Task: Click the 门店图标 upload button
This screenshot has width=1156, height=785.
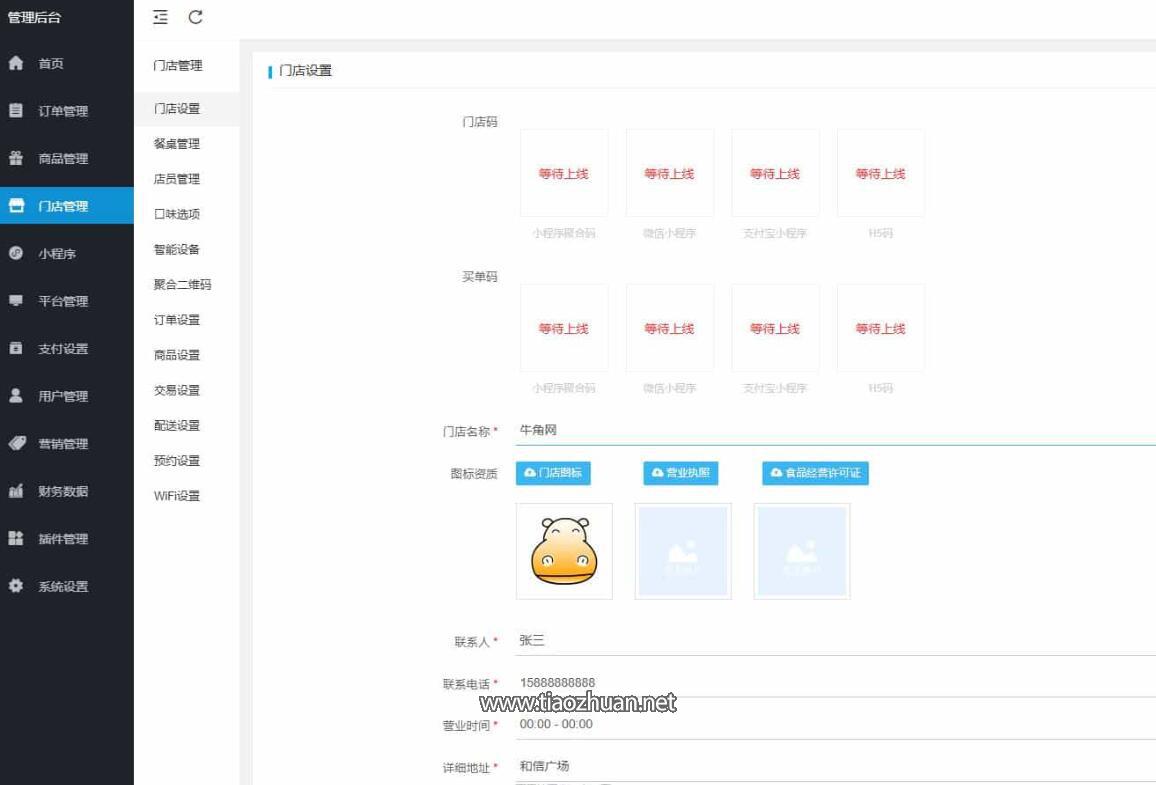Action: coord(553,472)
